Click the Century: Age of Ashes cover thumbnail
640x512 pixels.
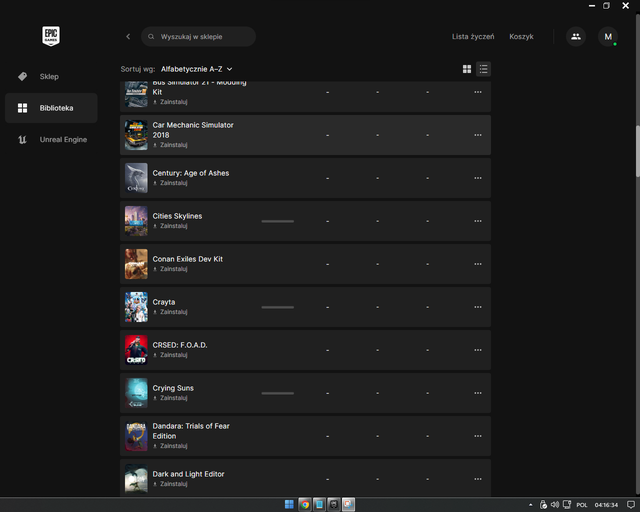(136, 178)
